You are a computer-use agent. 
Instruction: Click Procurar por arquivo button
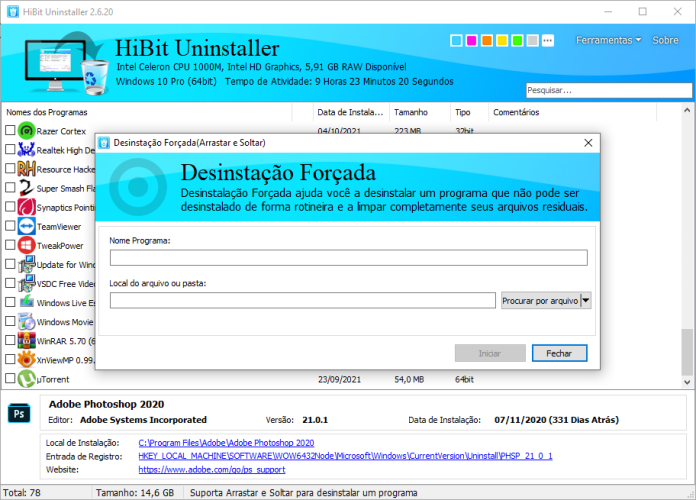(x=540, y=301)
